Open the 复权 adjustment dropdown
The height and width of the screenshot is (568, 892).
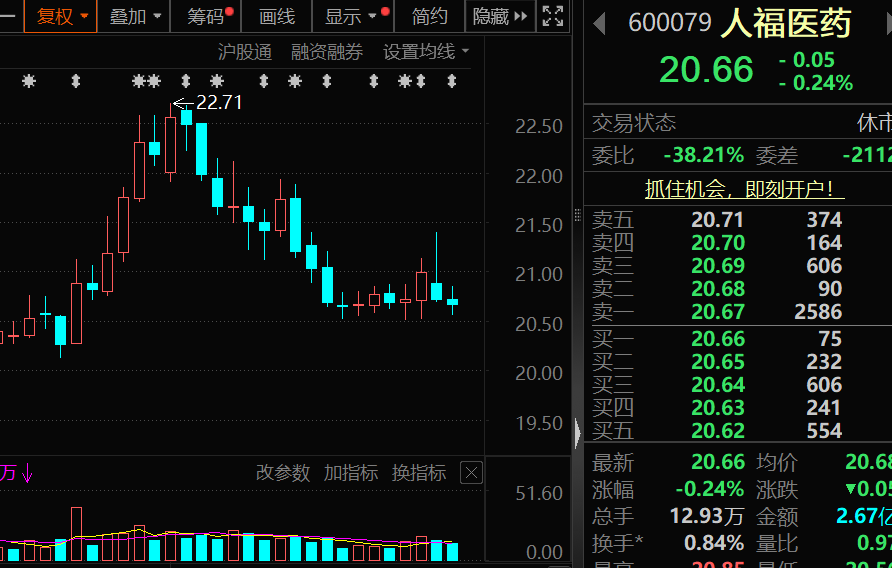61,16
